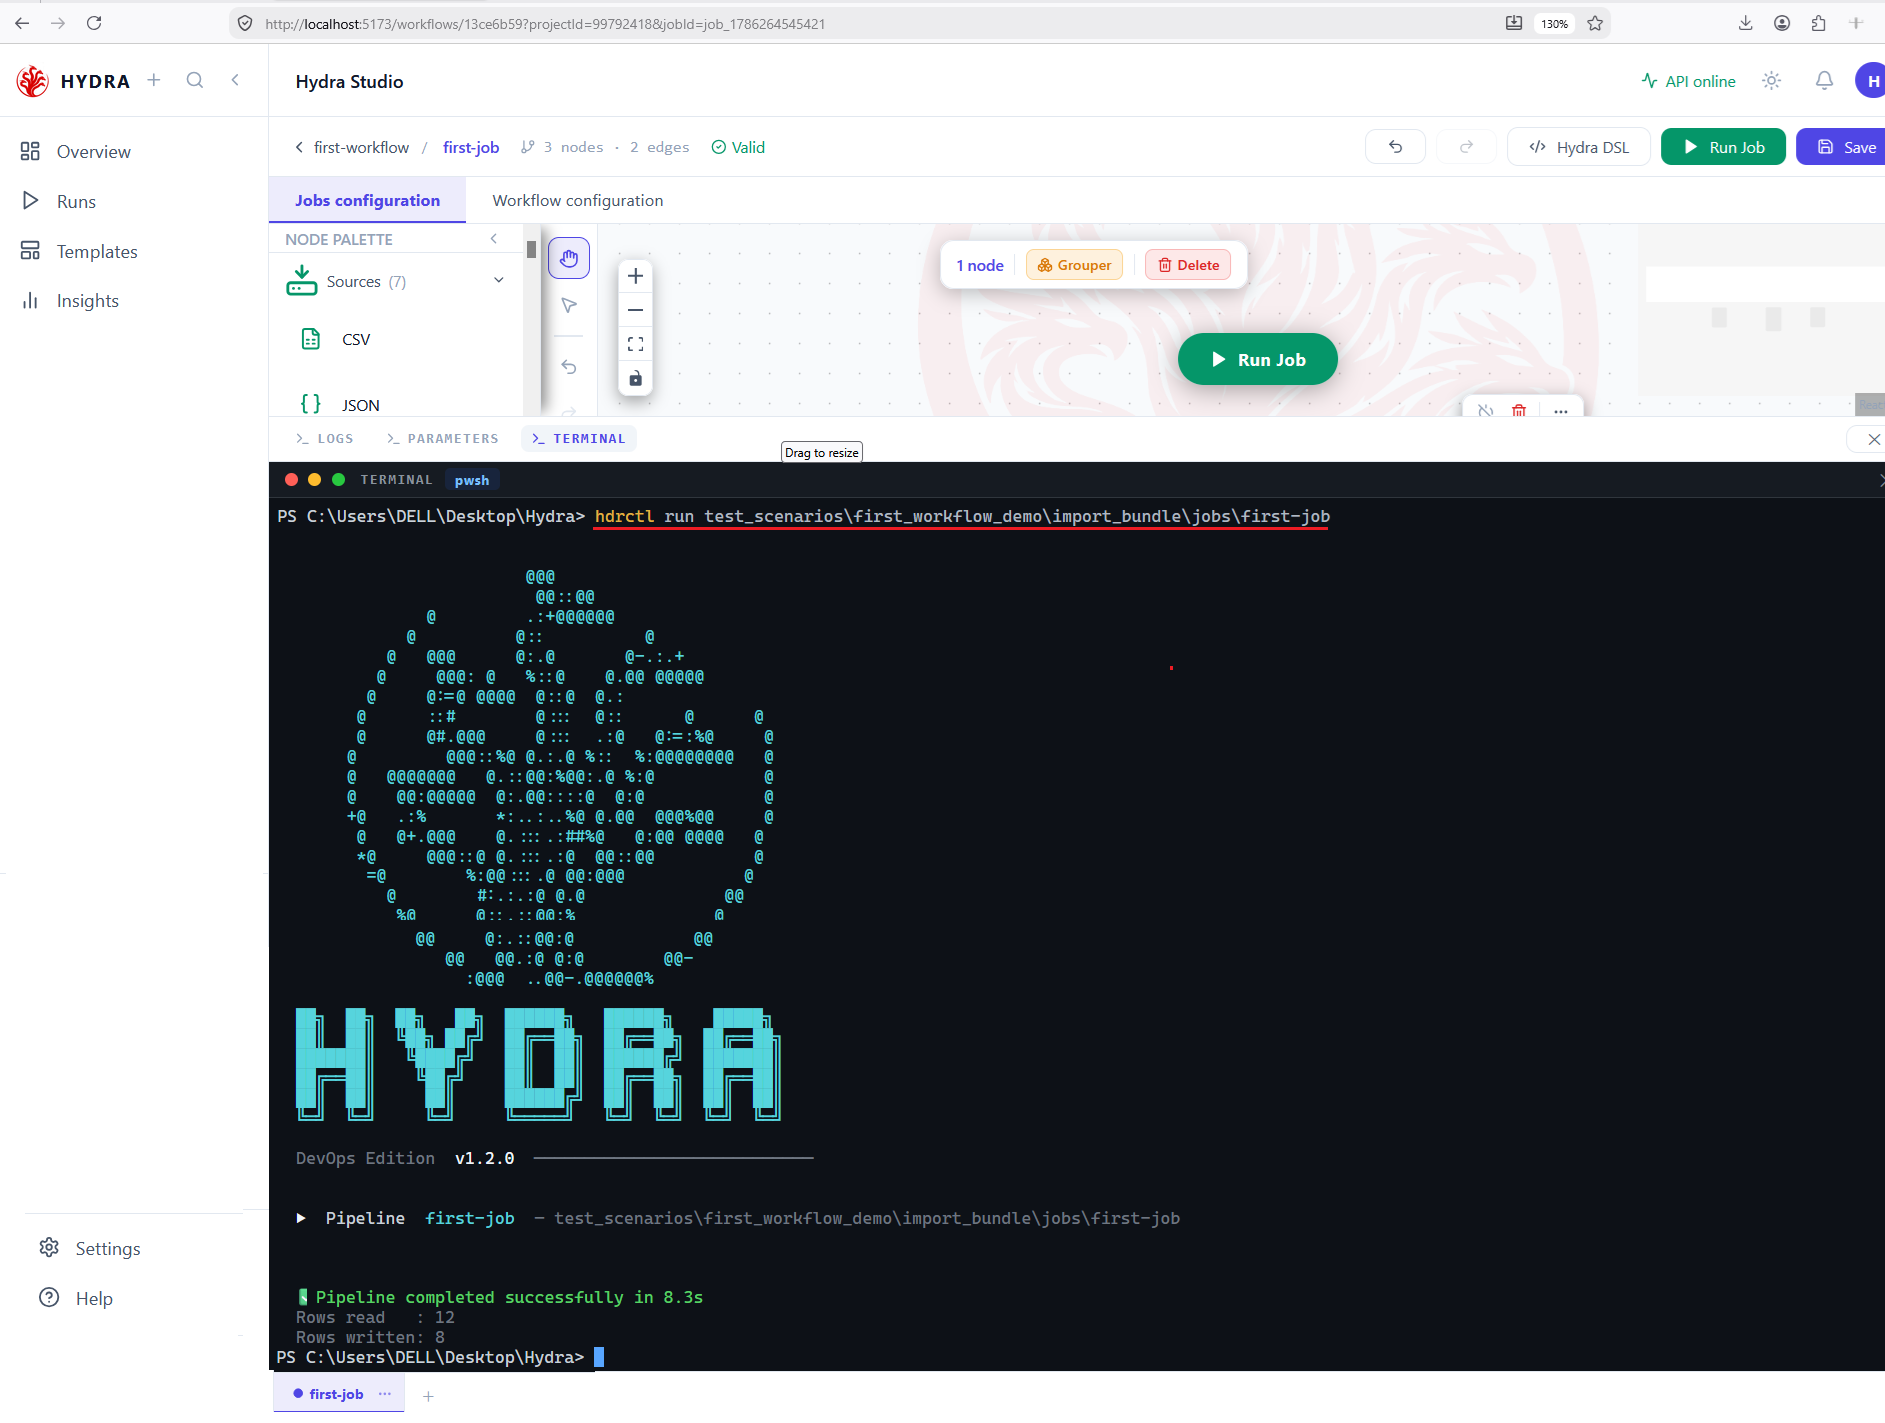The height and width of the screenshot is (1423, 1885).
Task: Switch to Workflow configuration tab
Action: tap(578, 200)
